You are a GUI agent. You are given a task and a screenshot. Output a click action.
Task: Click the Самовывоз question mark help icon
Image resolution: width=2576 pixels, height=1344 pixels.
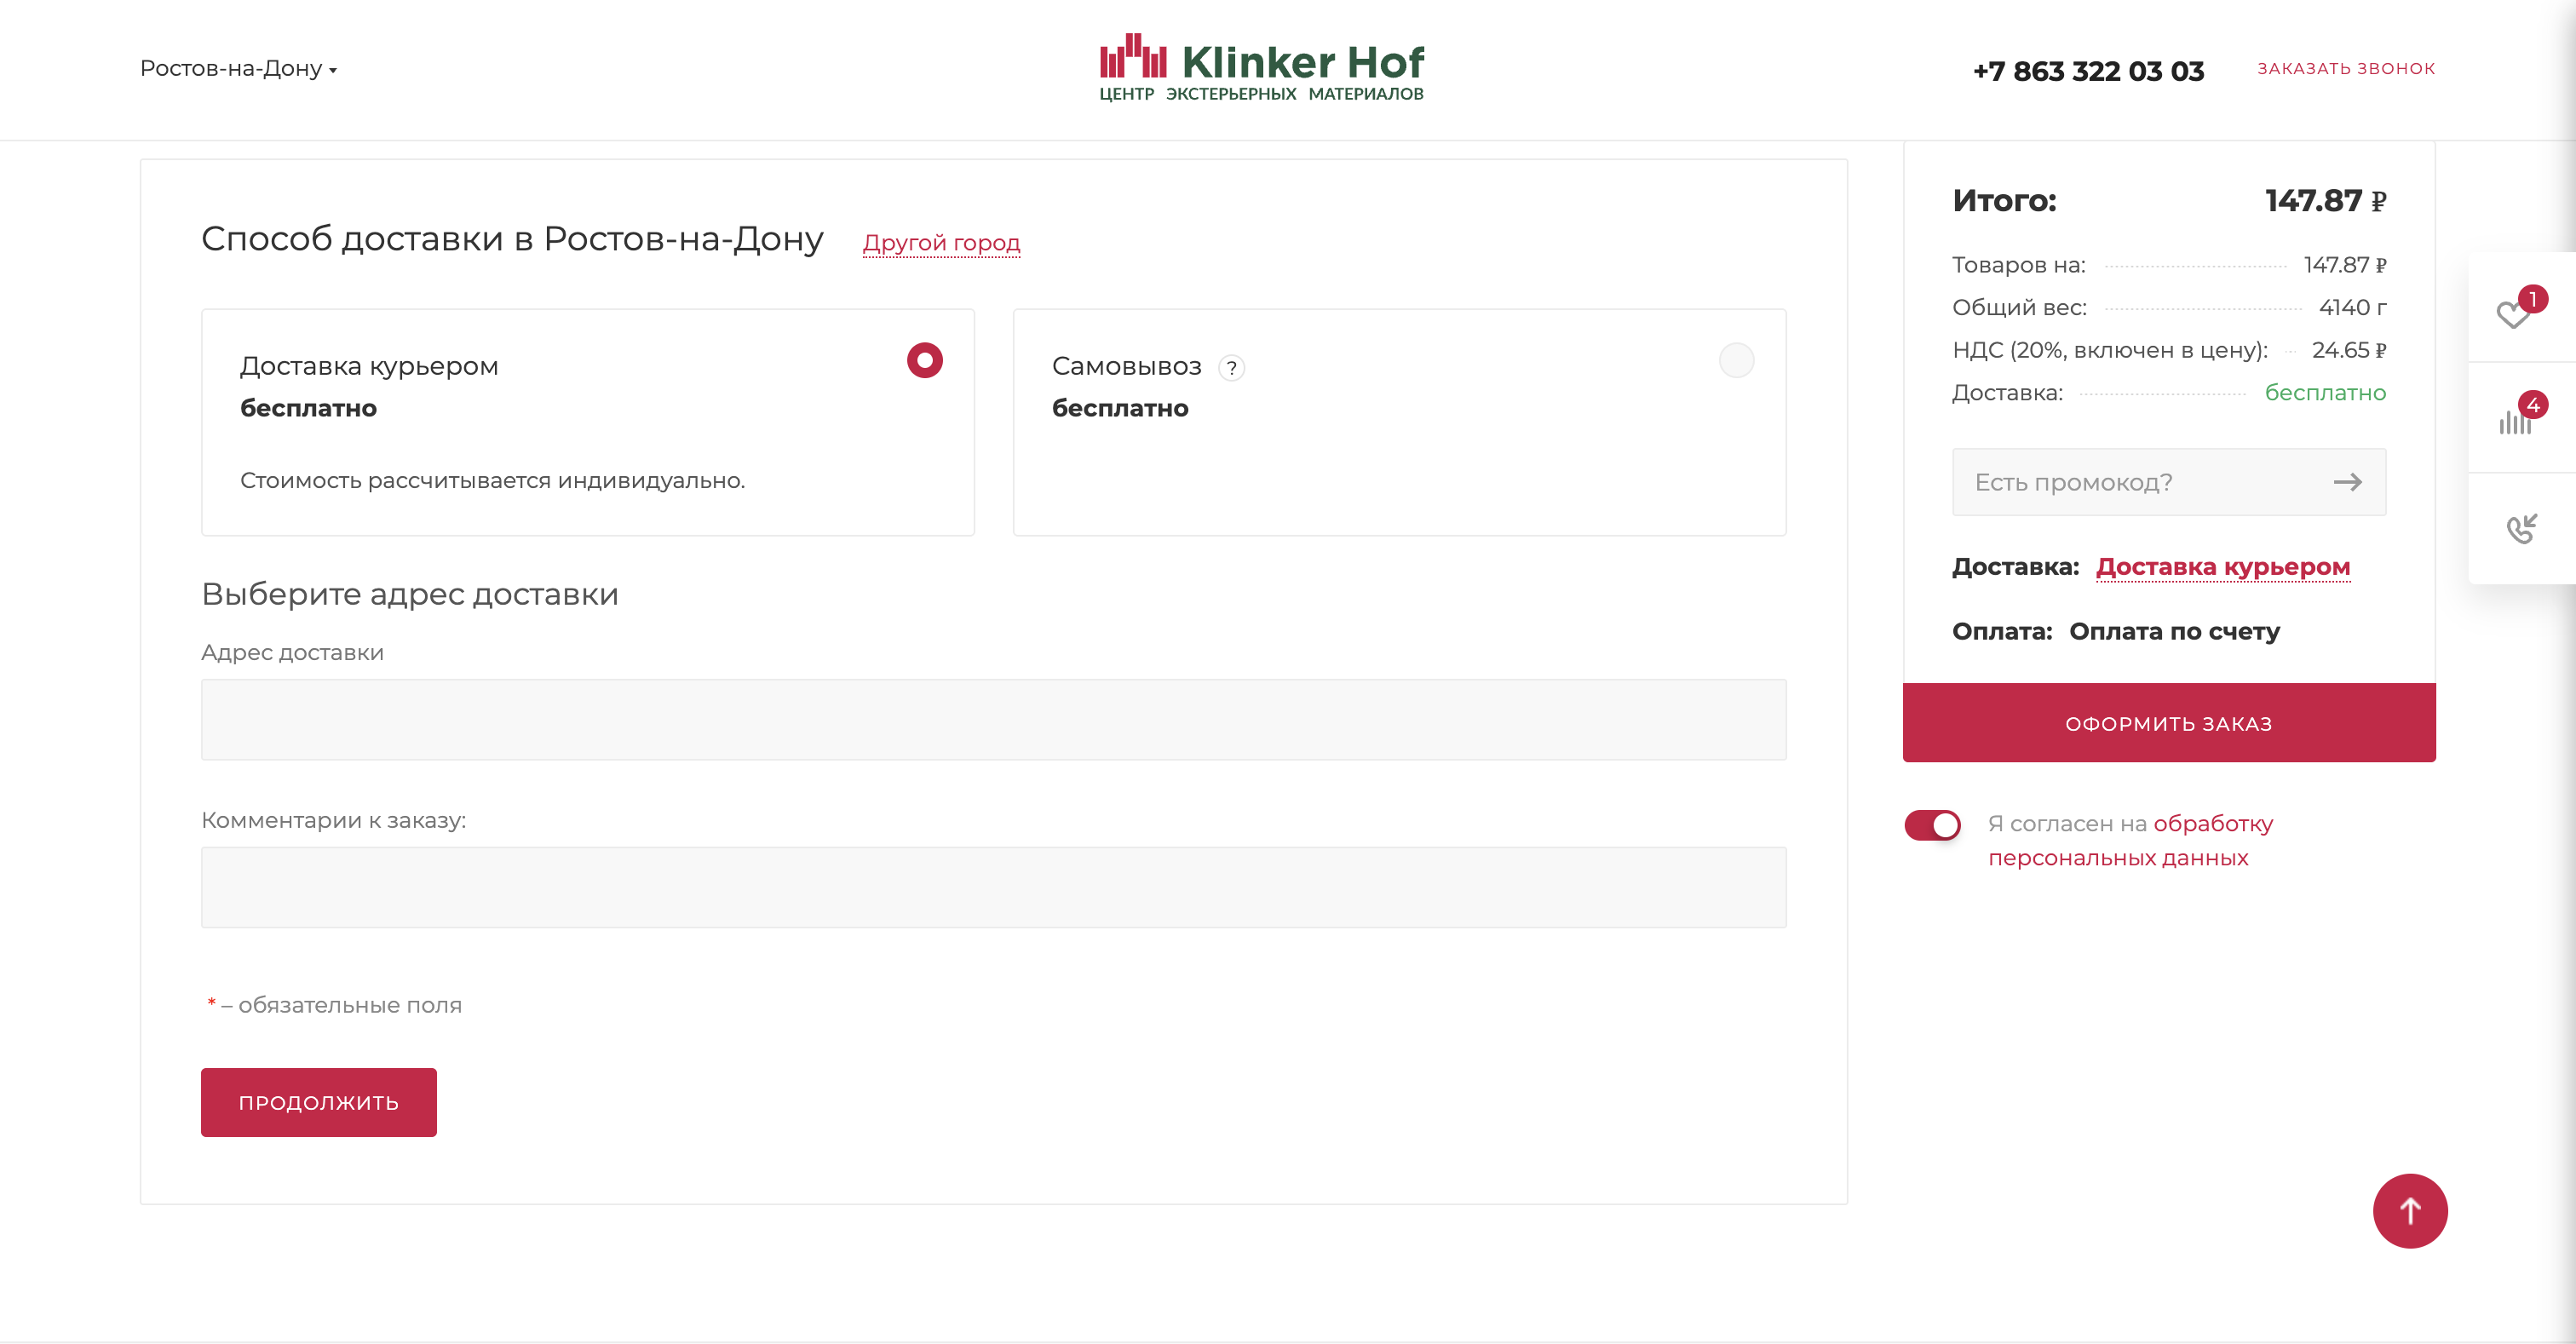tap(1232, 368)
